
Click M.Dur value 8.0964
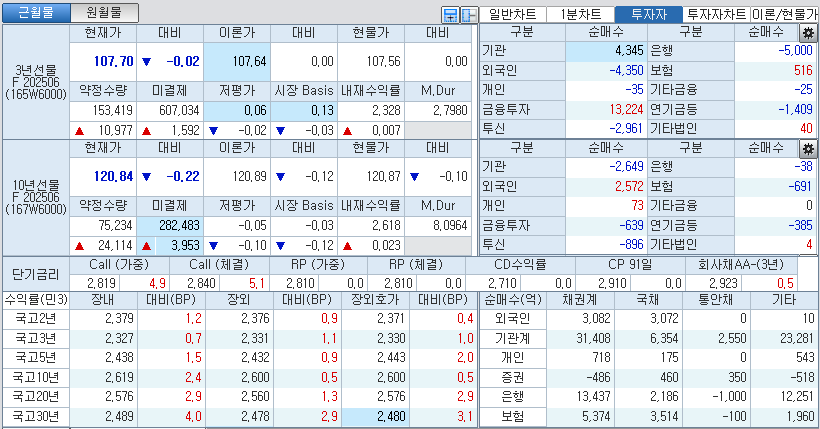[438, 226]
